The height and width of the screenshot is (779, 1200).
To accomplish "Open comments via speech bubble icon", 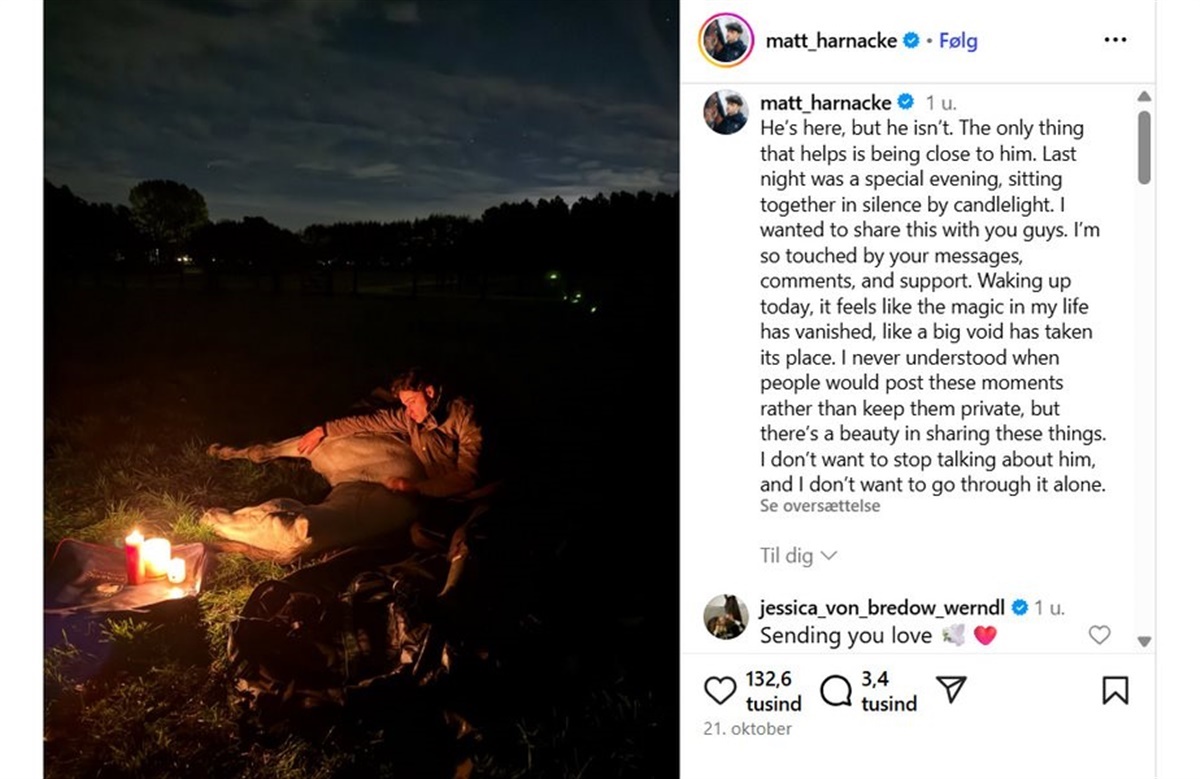I will coord(836,690).
